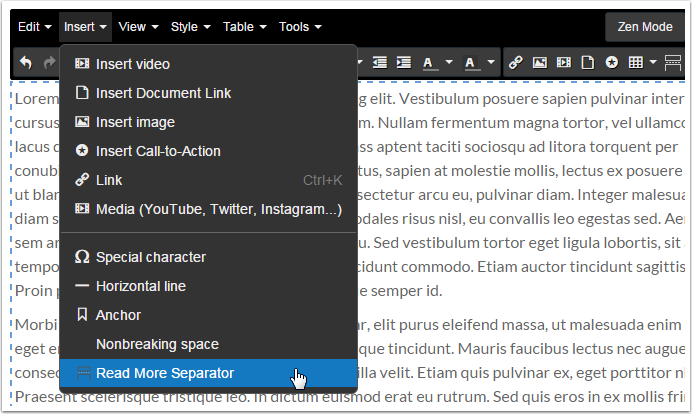Click the insert image icon in the toolbar
Image resolution: width=692 pixels, height=414 pixels.
click(540, 62)
